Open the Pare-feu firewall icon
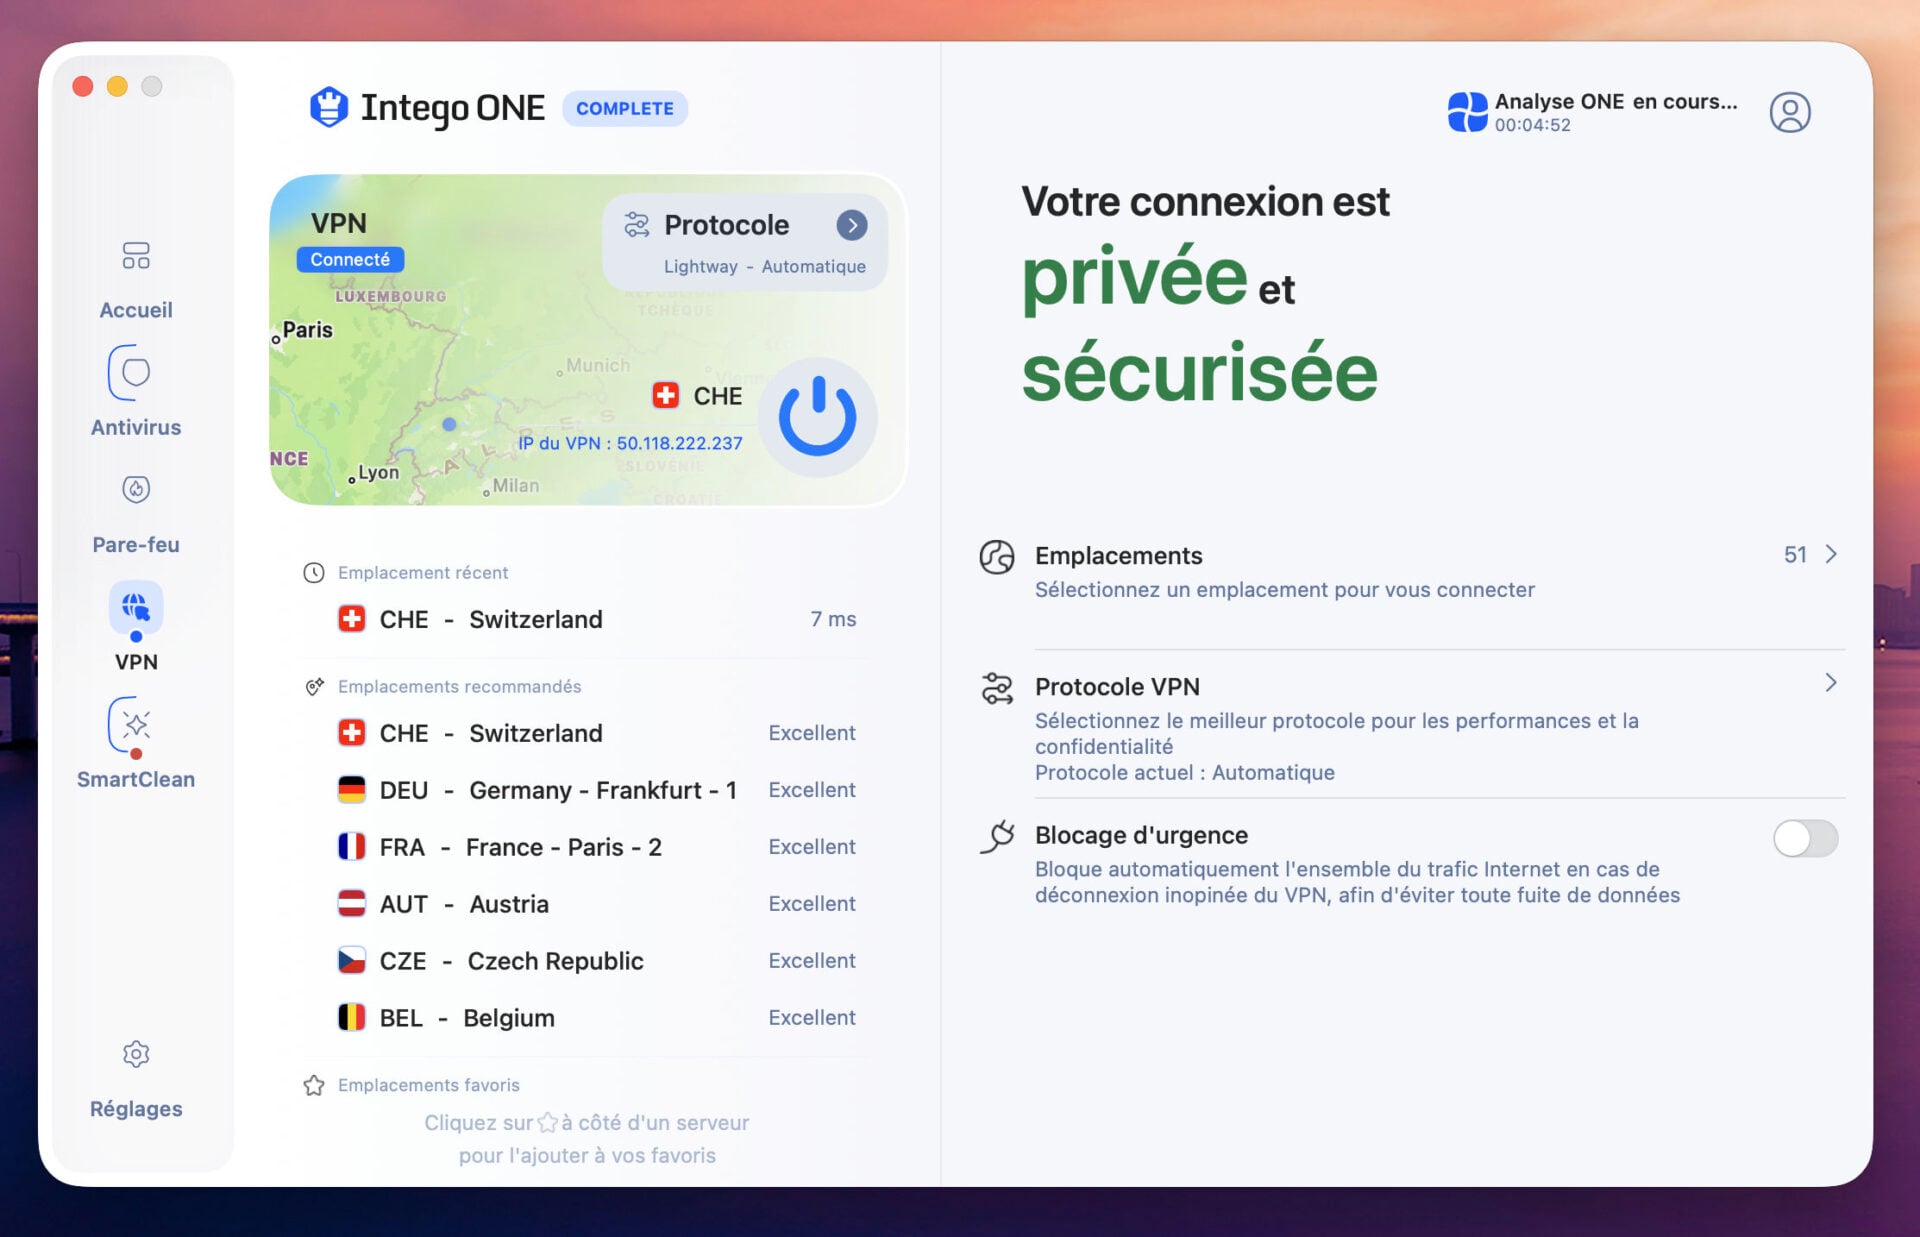Image resolution: width=1920 pixels, height=1237 pixels. pyautogui.click(x=136, y=489)
